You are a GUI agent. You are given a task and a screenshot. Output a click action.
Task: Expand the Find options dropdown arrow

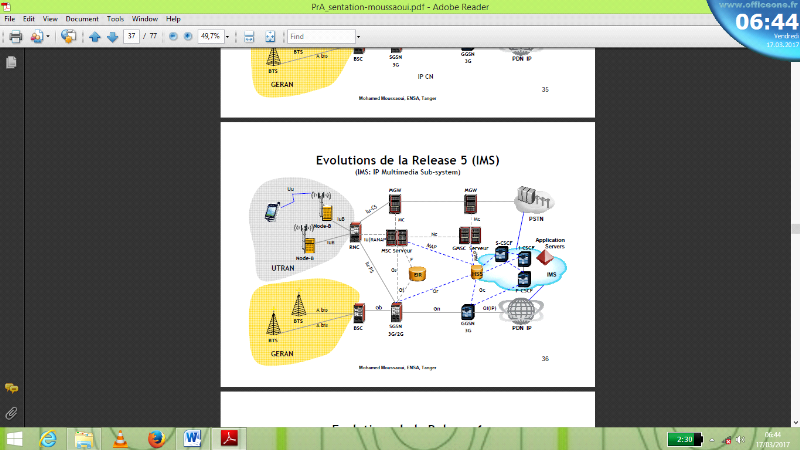358,37
